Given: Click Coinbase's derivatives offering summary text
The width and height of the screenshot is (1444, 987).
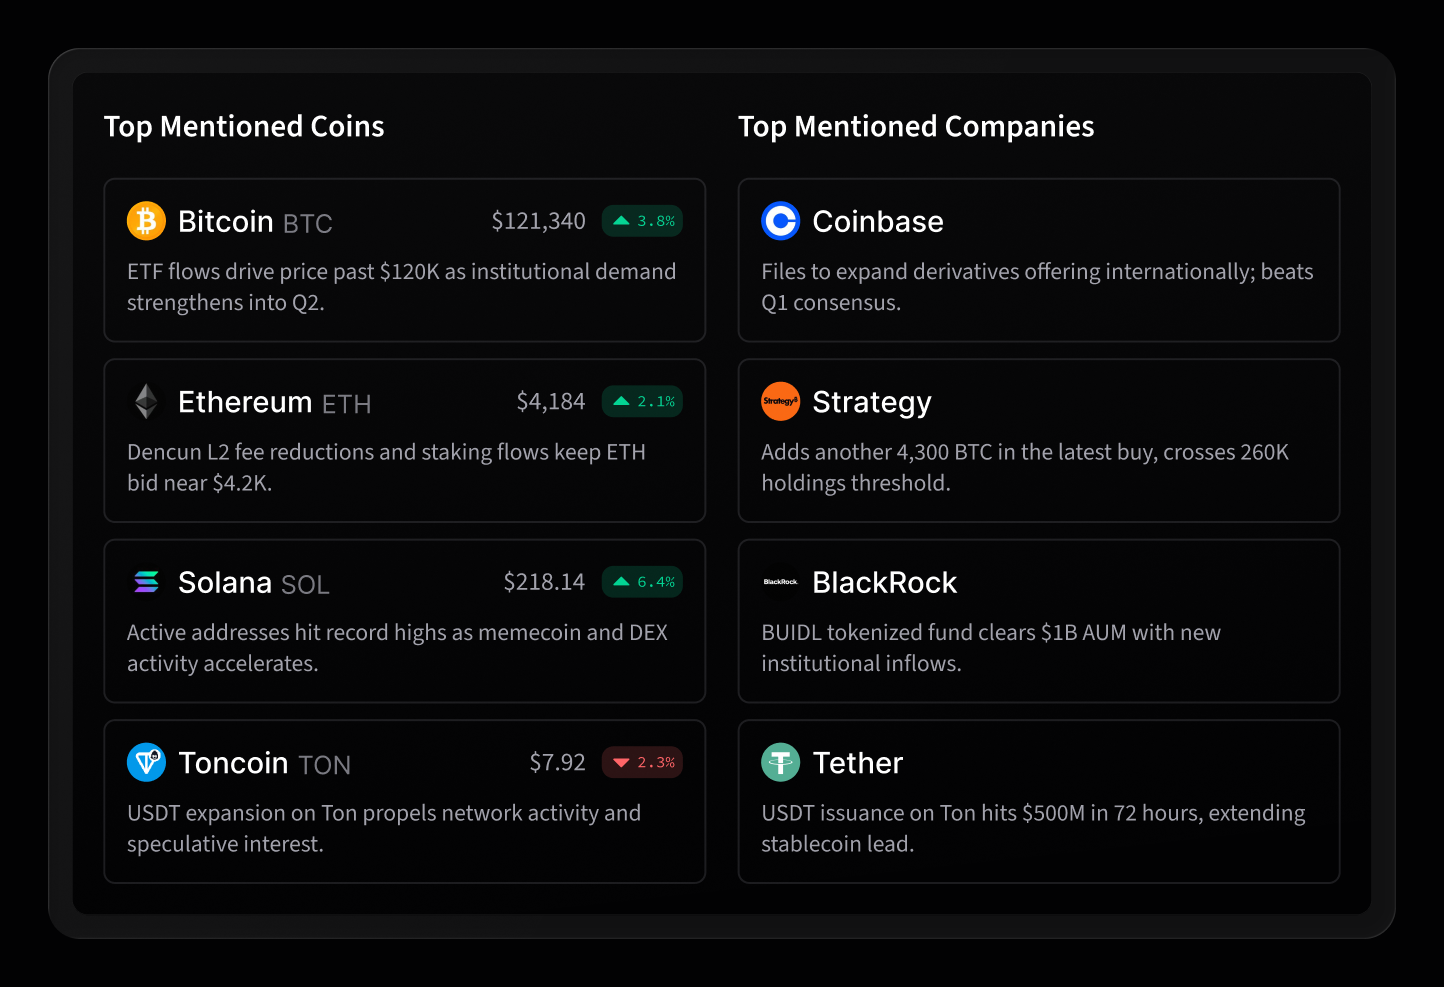Looking at the screenshot, I should point(1037,287).
